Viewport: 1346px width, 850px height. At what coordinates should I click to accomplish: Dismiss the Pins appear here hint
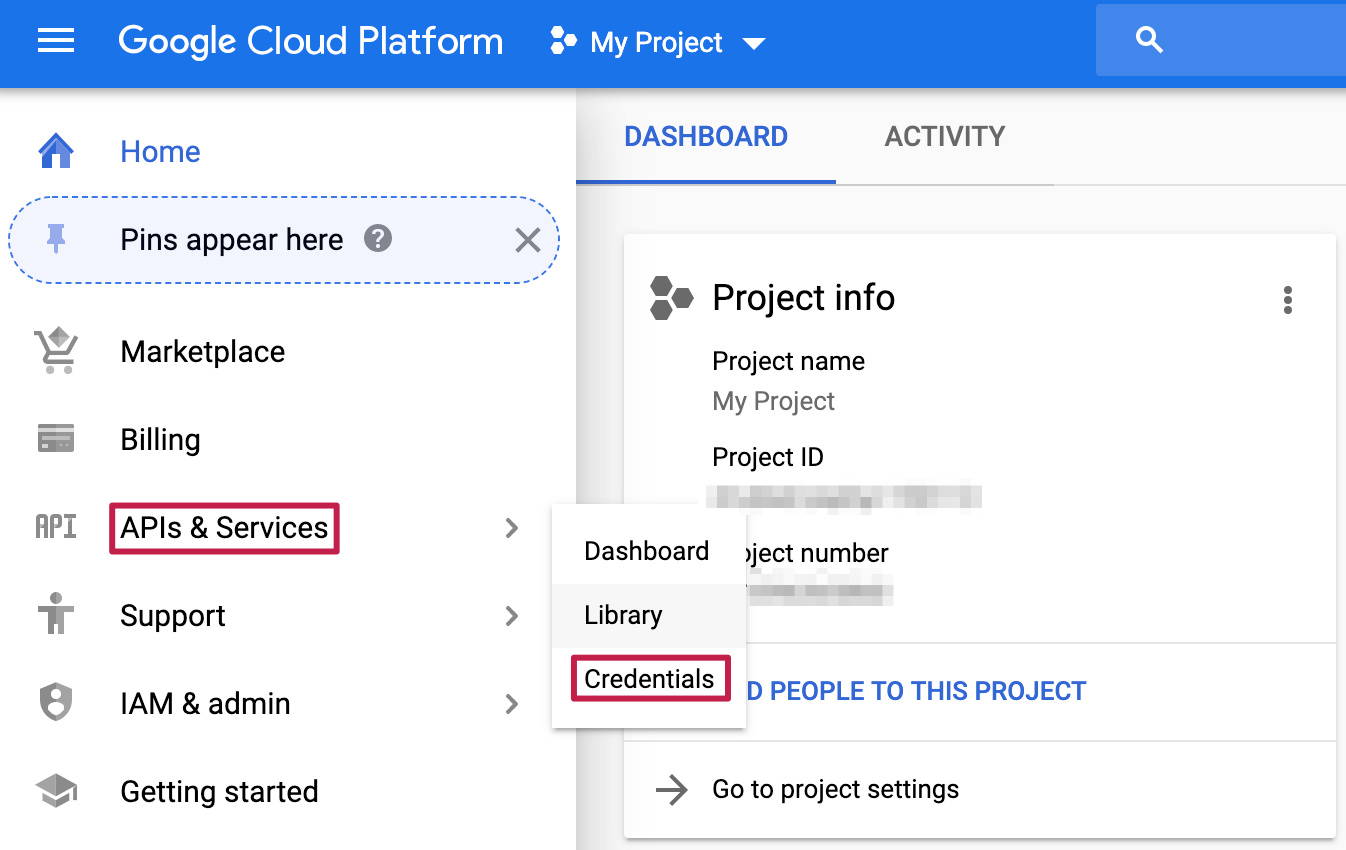point(527,240)
